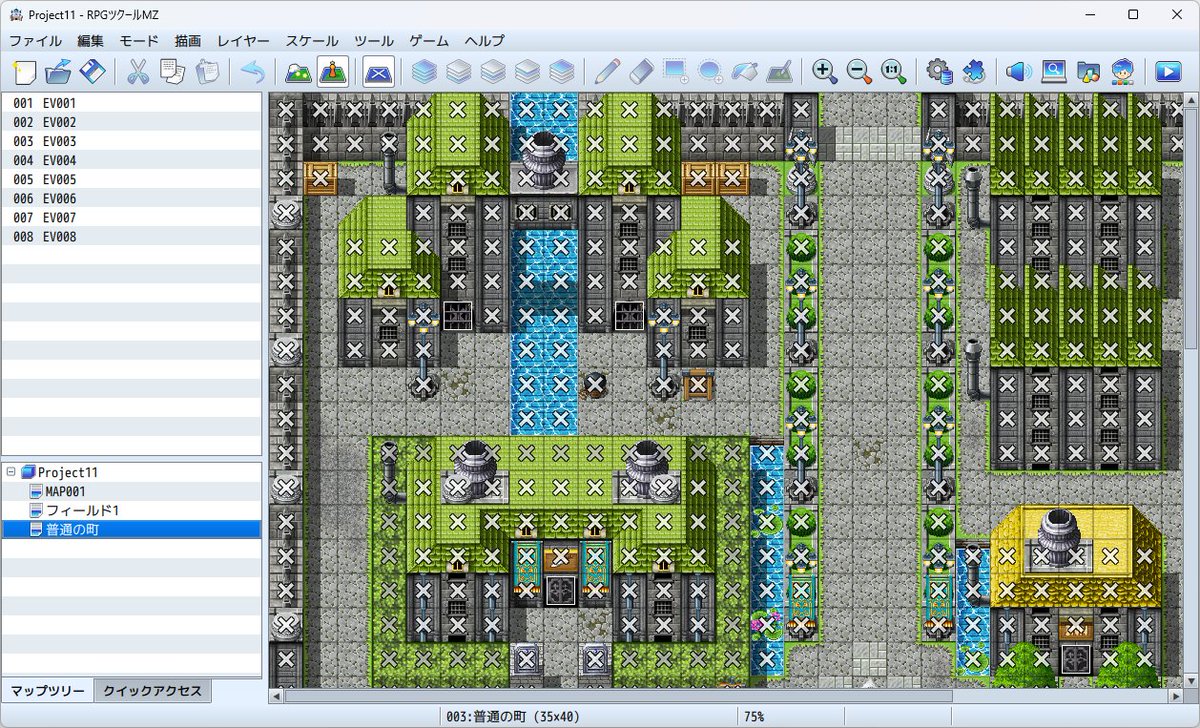Open the ヘルプ menu
Screen dimensions: 1200x728
tap(484, 41)
